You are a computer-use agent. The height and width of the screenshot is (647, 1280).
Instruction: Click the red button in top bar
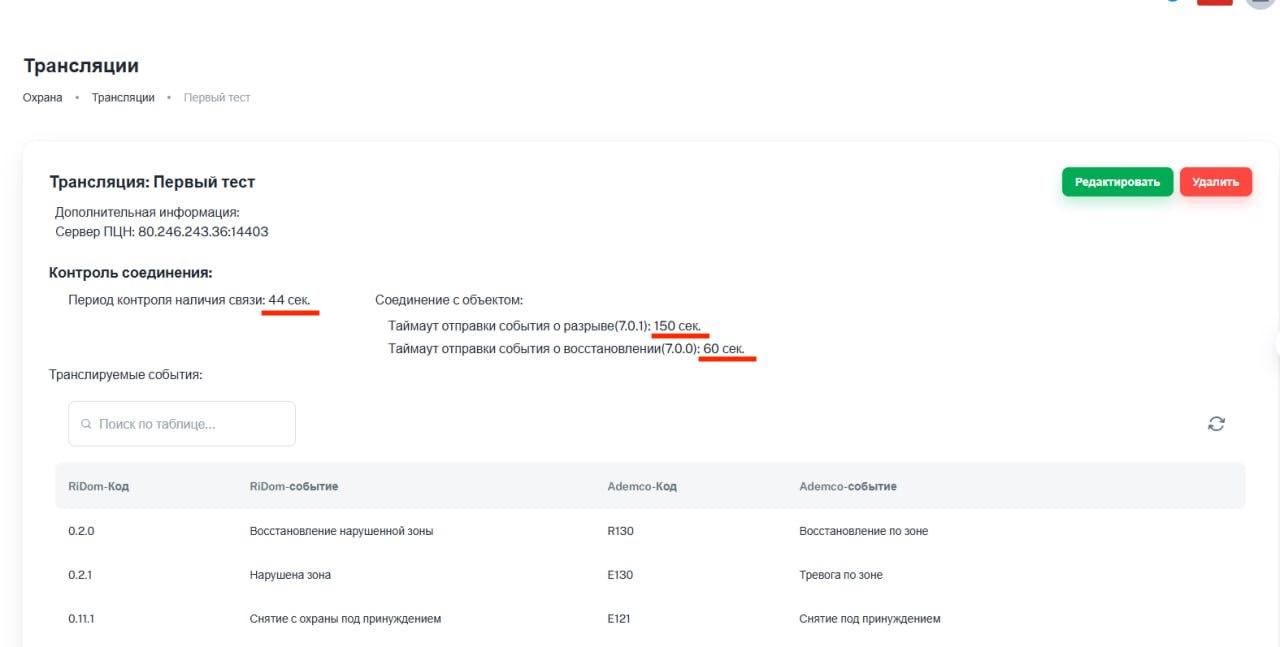(1214, 2)
